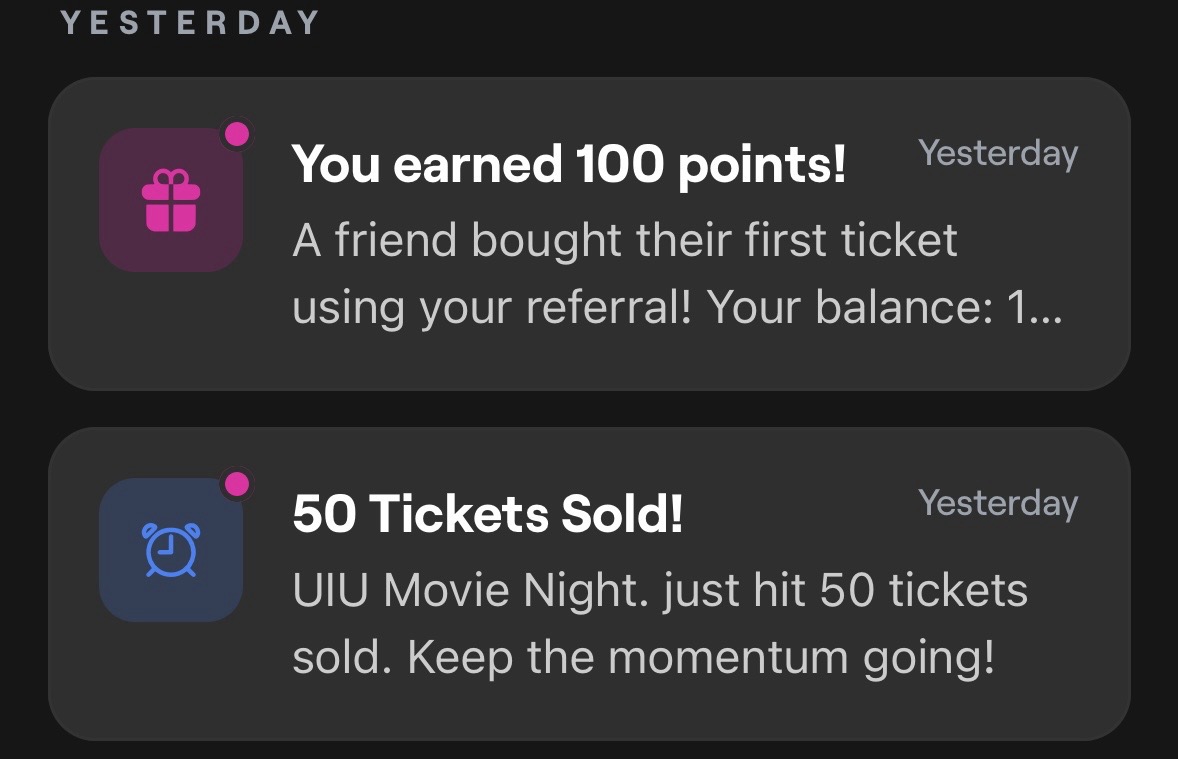Tap the unread dot on the tickets notification
The width and height of the screenshot is (1178, 759).
[237, 484]
